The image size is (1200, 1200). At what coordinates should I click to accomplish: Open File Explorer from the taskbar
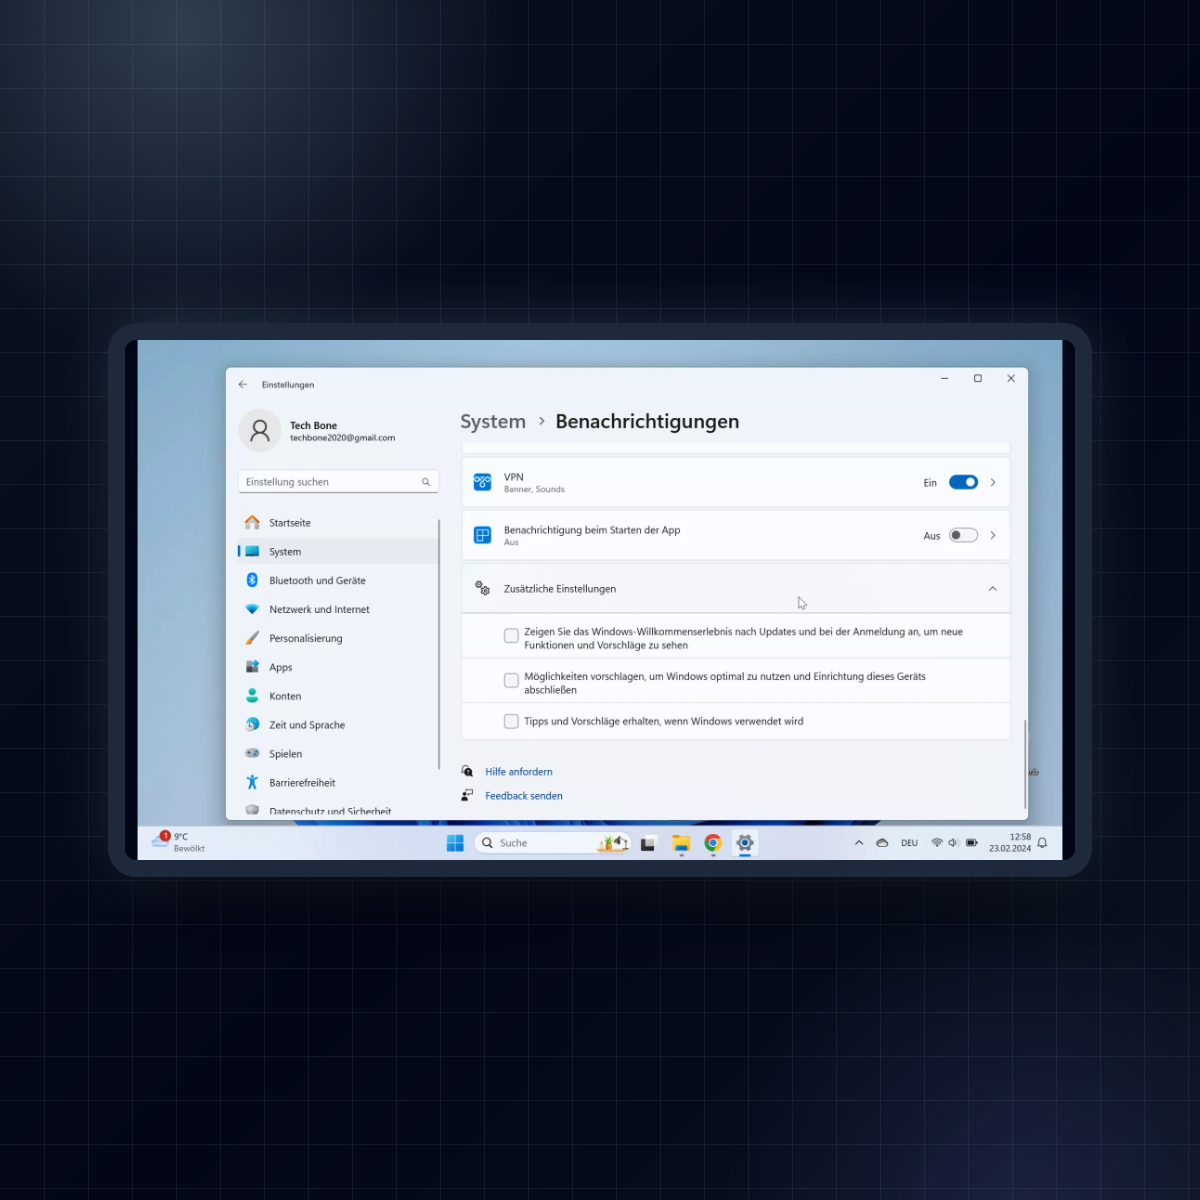click(681, 844)
